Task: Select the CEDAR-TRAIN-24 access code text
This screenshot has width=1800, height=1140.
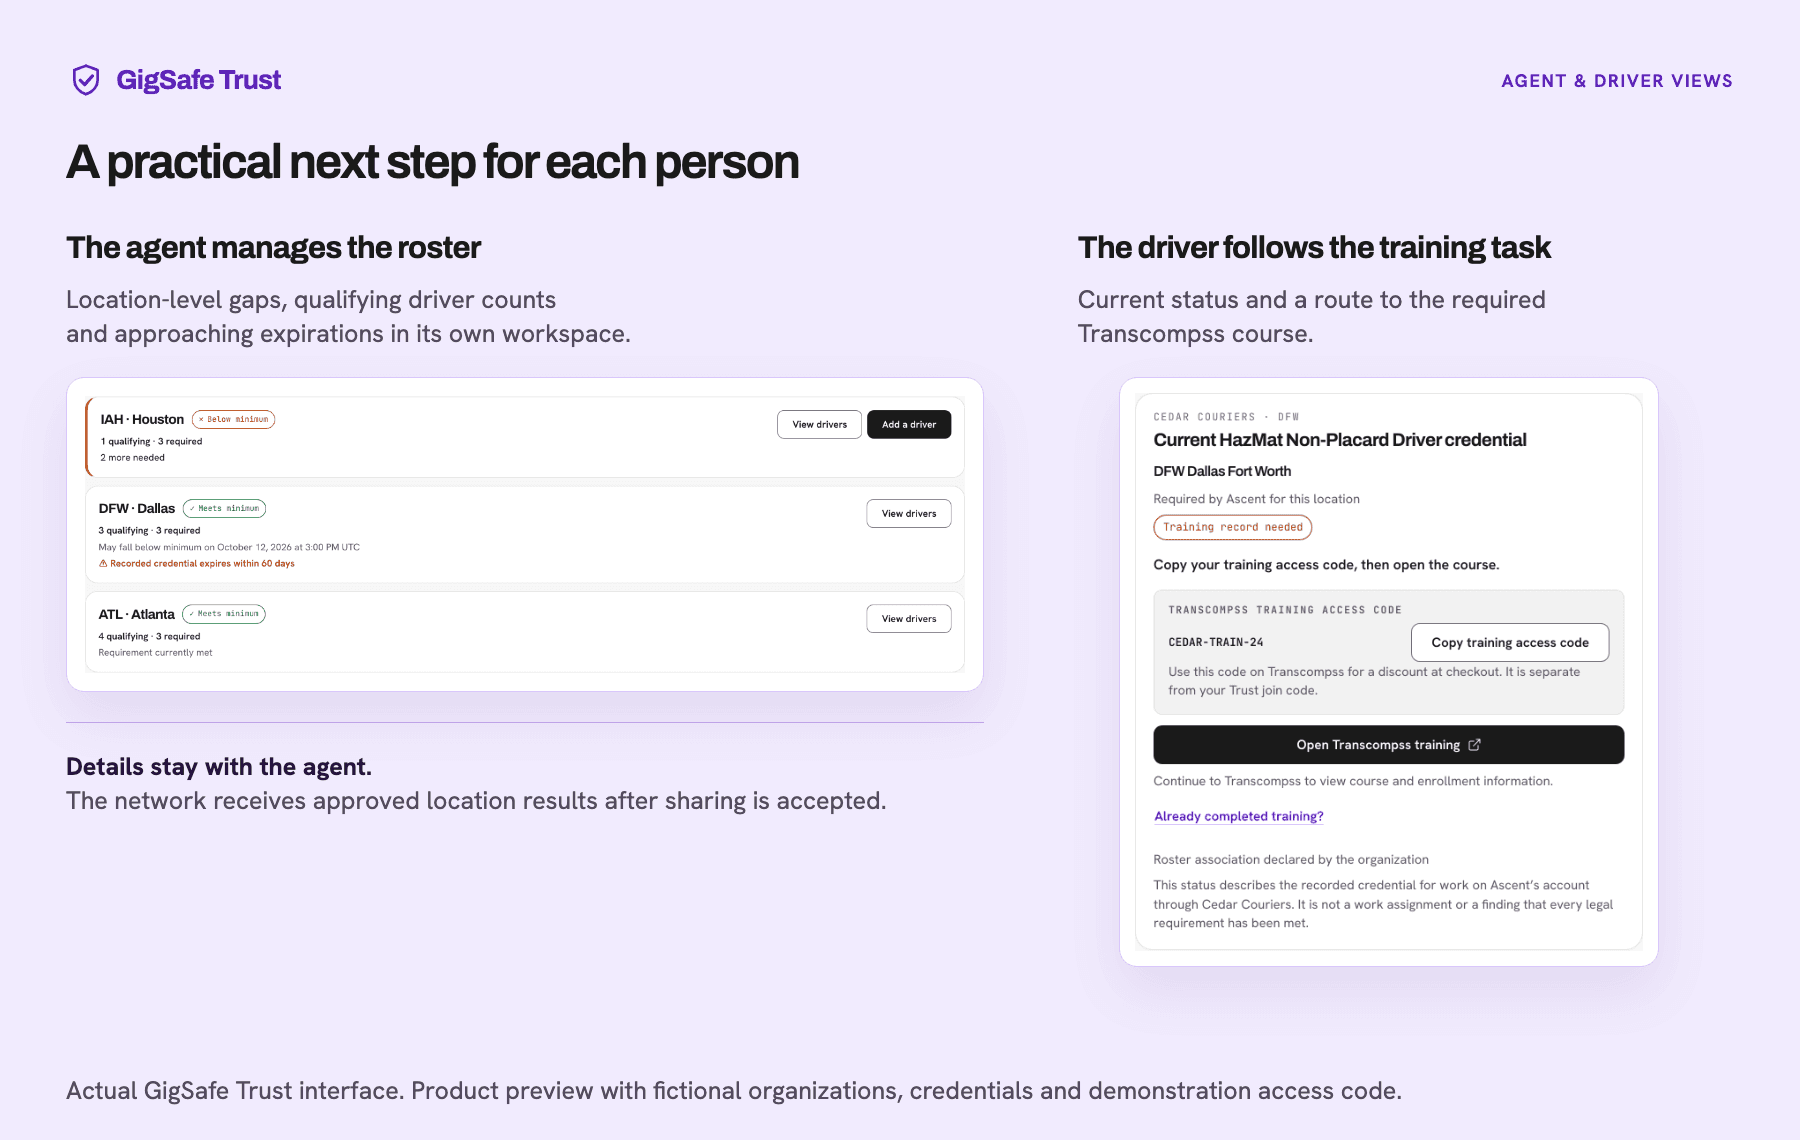Action: 1216,643
